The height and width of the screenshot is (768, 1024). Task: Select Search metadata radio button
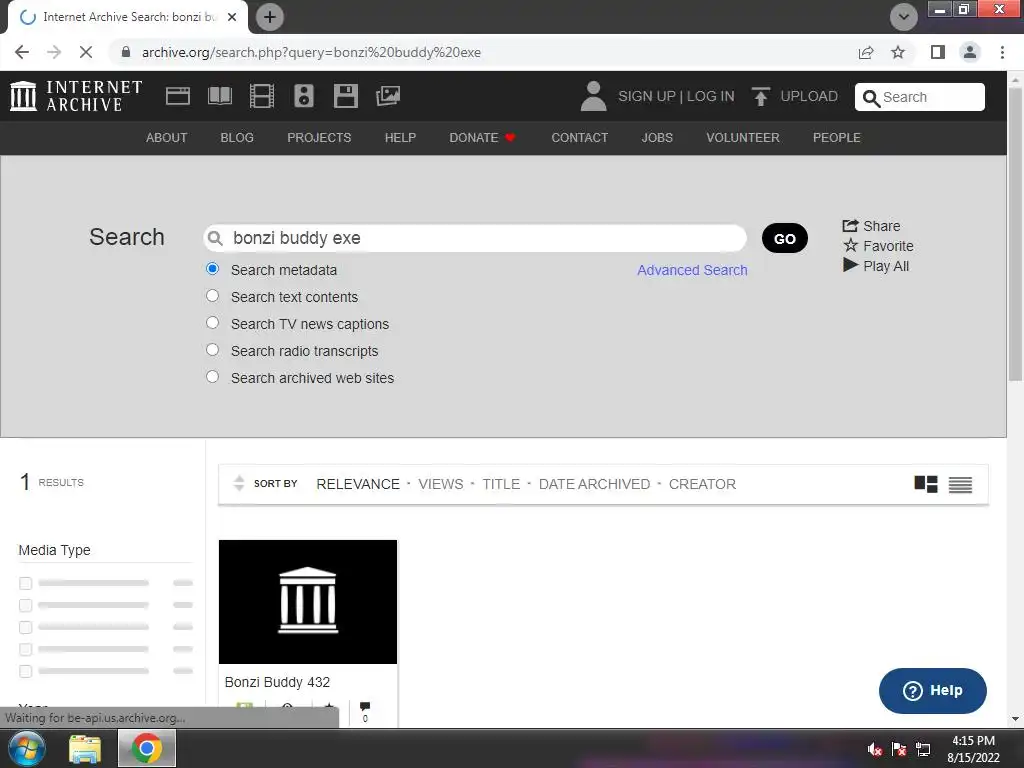pos(212,269)
